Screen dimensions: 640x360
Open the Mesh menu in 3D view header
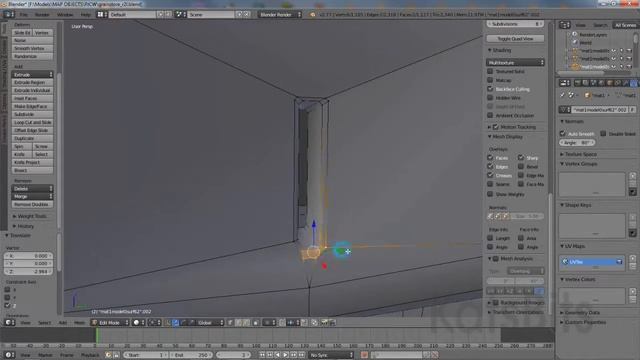click(79, 322)
